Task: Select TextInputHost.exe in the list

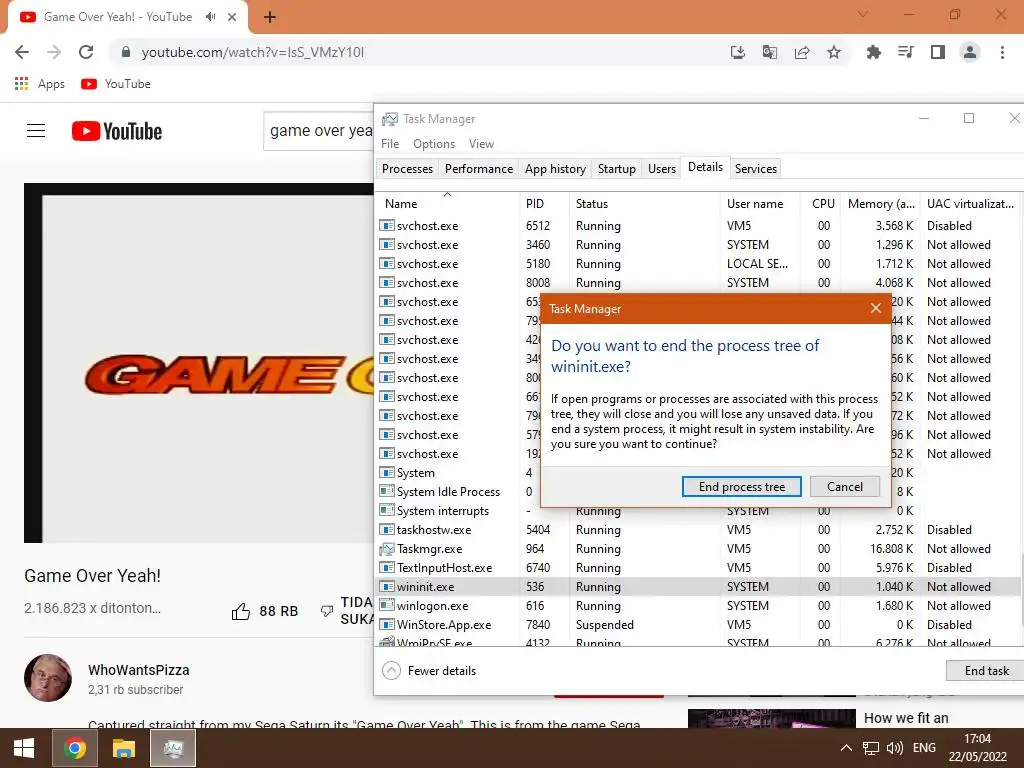Action: coord(697,568)
